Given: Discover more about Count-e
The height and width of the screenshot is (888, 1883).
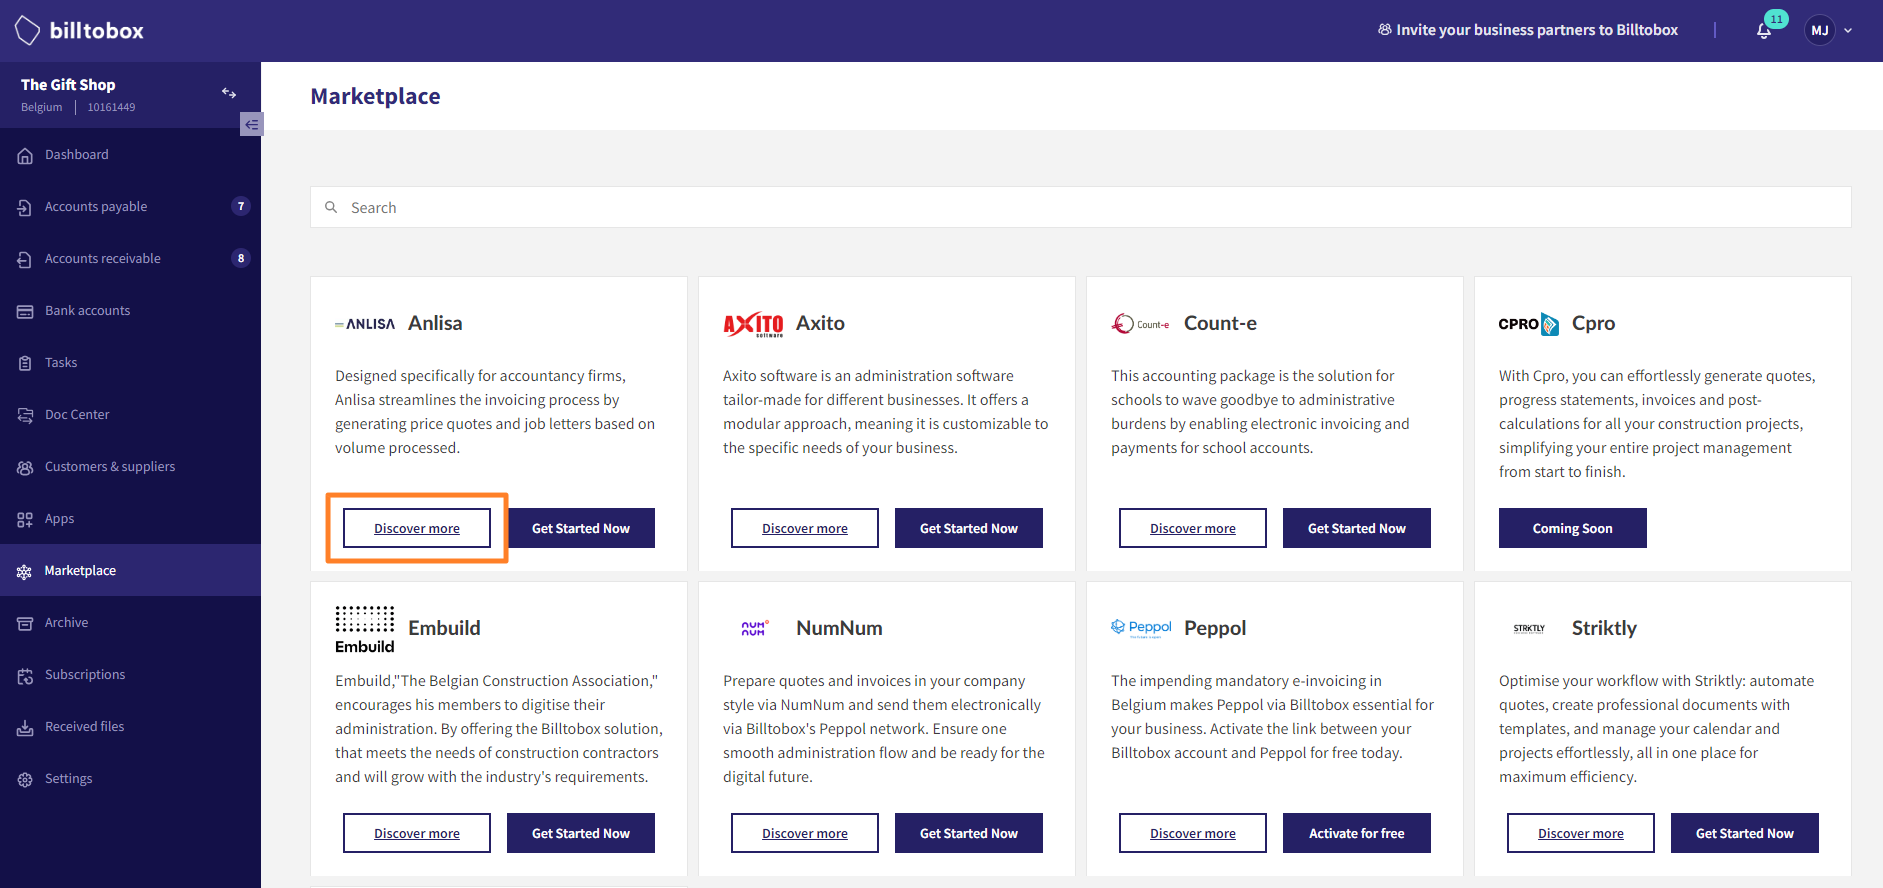Looking at the screenshot, I should [1193, 528].
